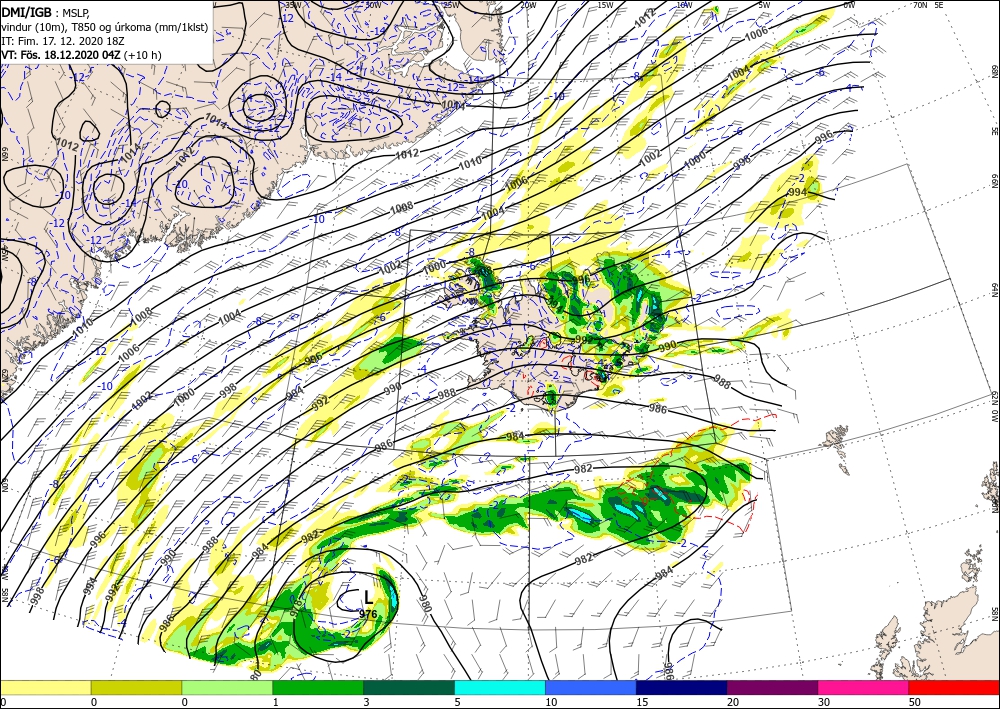Screen dimensions: 1000x709
Task: Select the legend value '10' label
Action: point(550,703)
